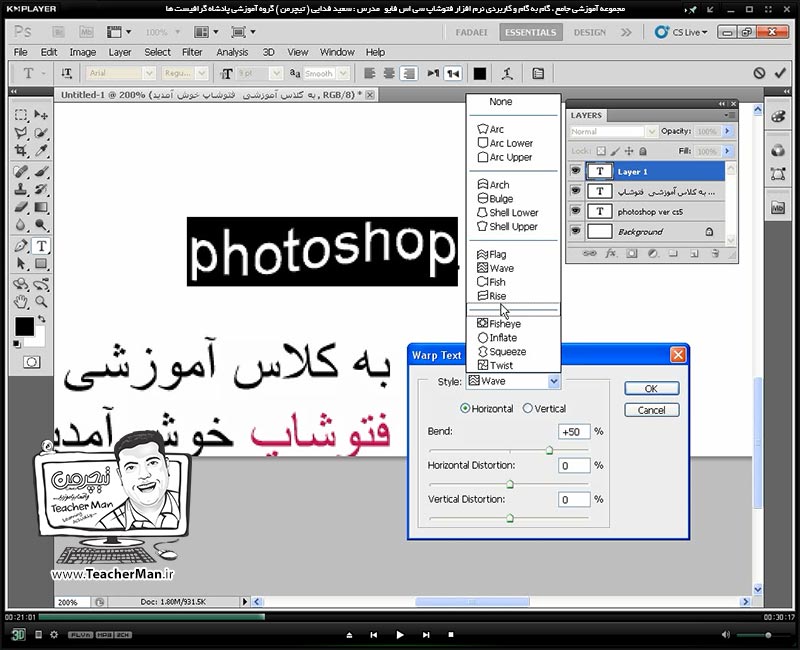The height and width of the screenshot is (650, 800).
Task: Switch to the FADAEI workspace
Action: click(471, 32)
